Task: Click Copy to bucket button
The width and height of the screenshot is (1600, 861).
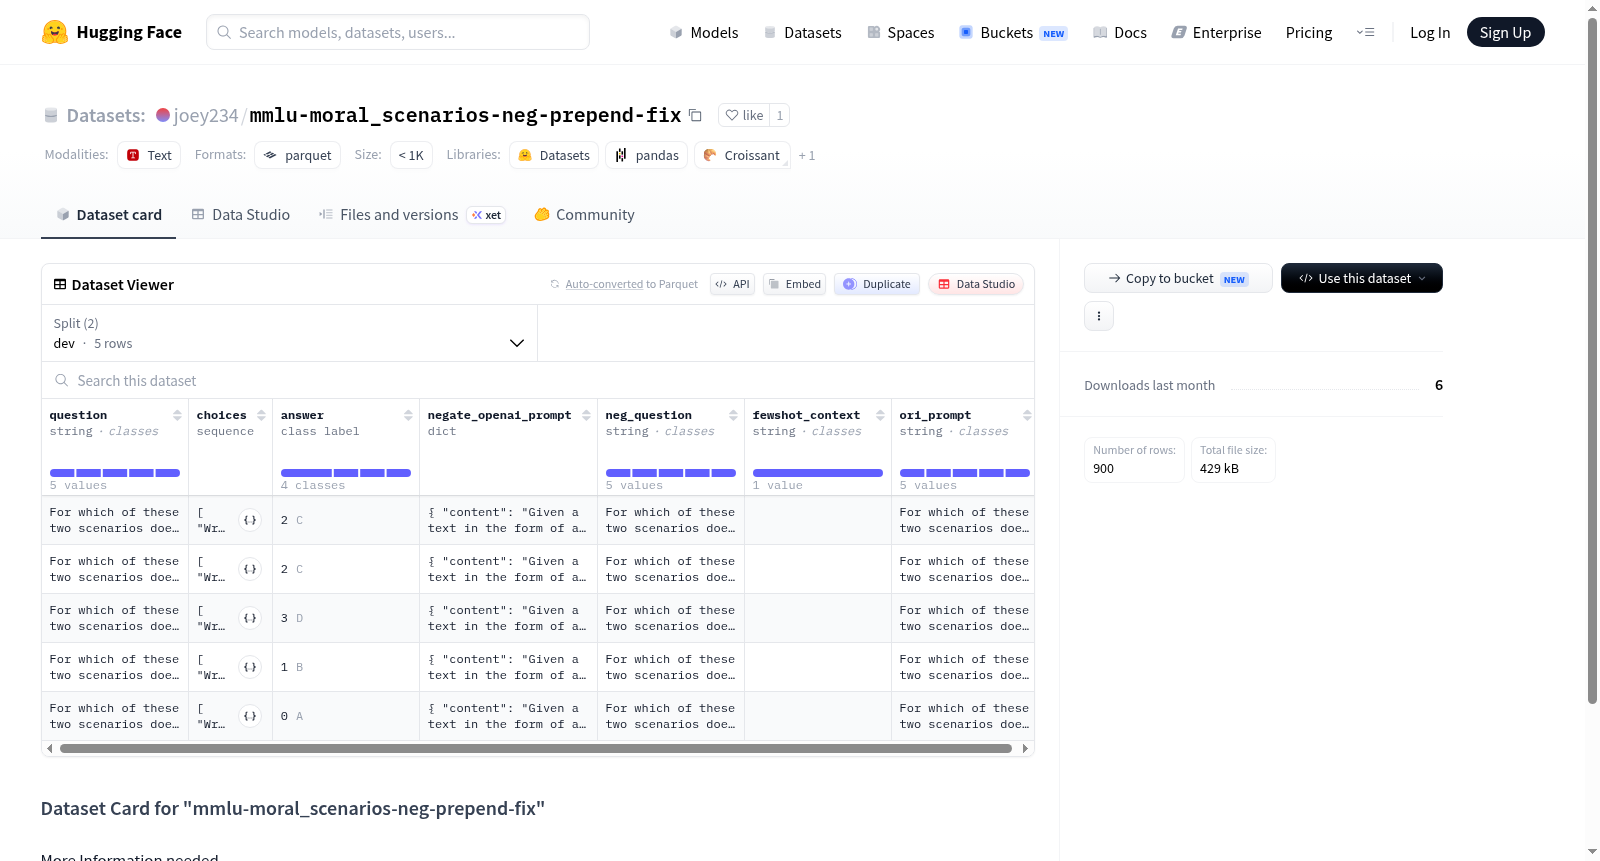Action: [1178, 278]
